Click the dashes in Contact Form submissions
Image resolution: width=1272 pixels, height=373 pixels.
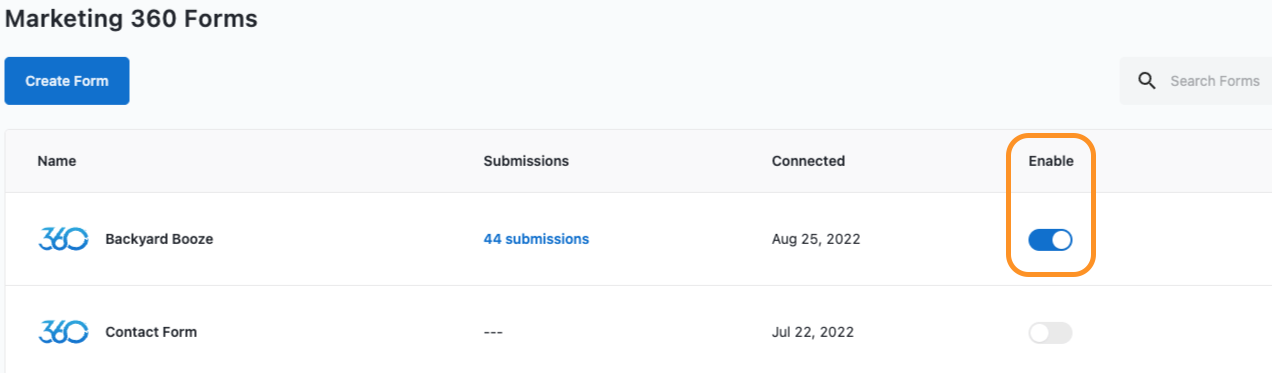point(493,332)
